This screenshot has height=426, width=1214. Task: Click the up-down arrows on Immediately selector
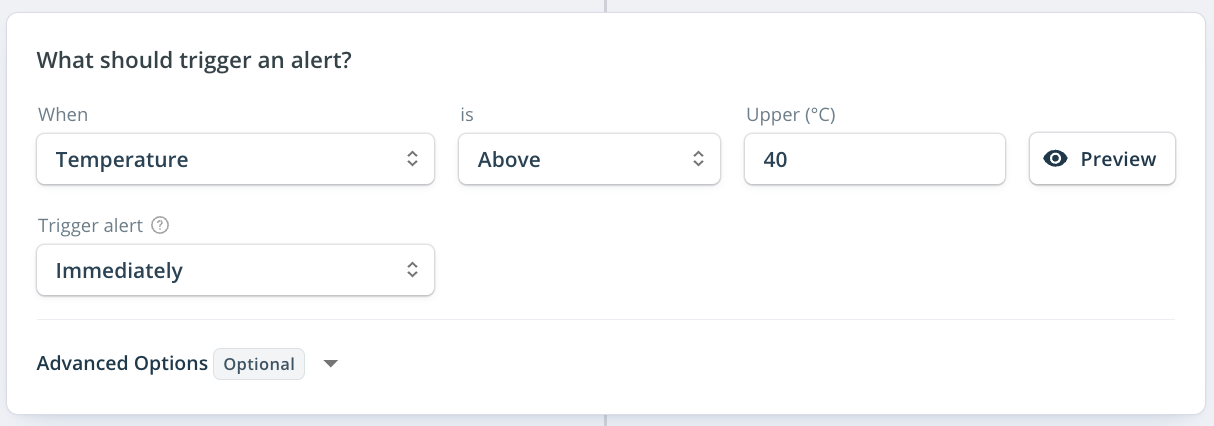[412, 270]
